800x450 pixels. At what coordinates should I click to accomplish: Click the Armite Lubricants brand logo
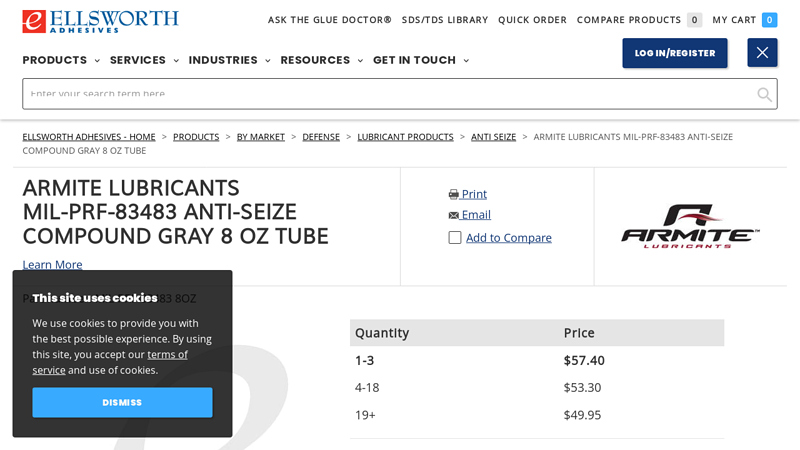pos(690,226)
